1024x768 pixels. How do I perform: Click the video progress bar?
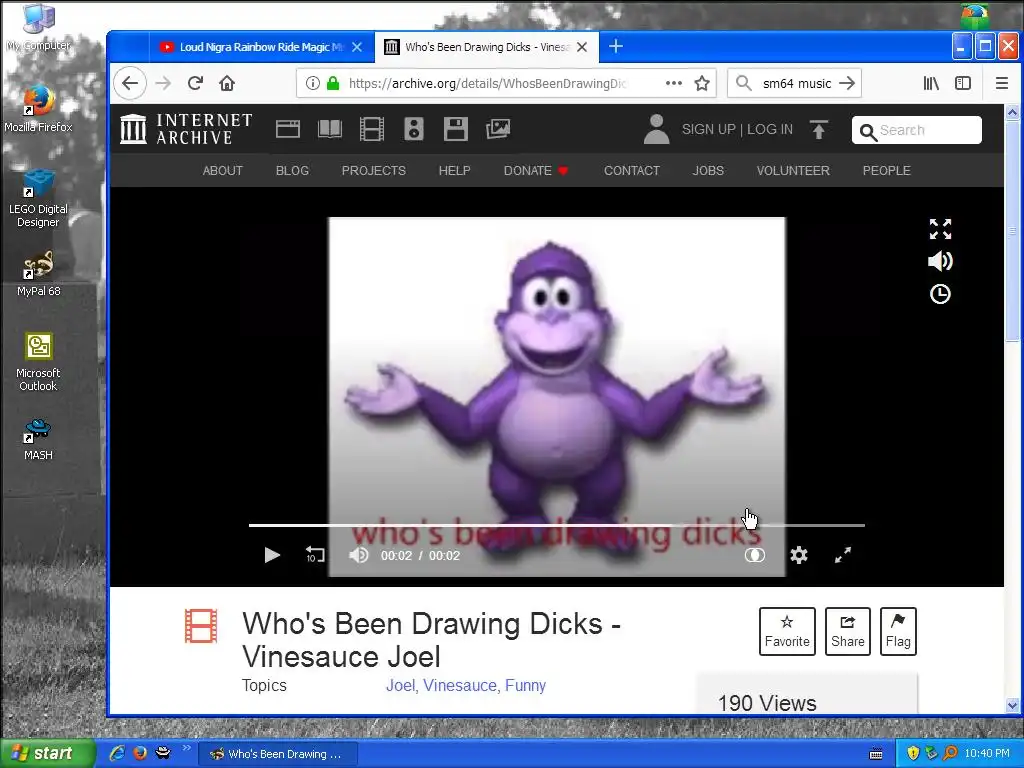[x=556, y=525]
